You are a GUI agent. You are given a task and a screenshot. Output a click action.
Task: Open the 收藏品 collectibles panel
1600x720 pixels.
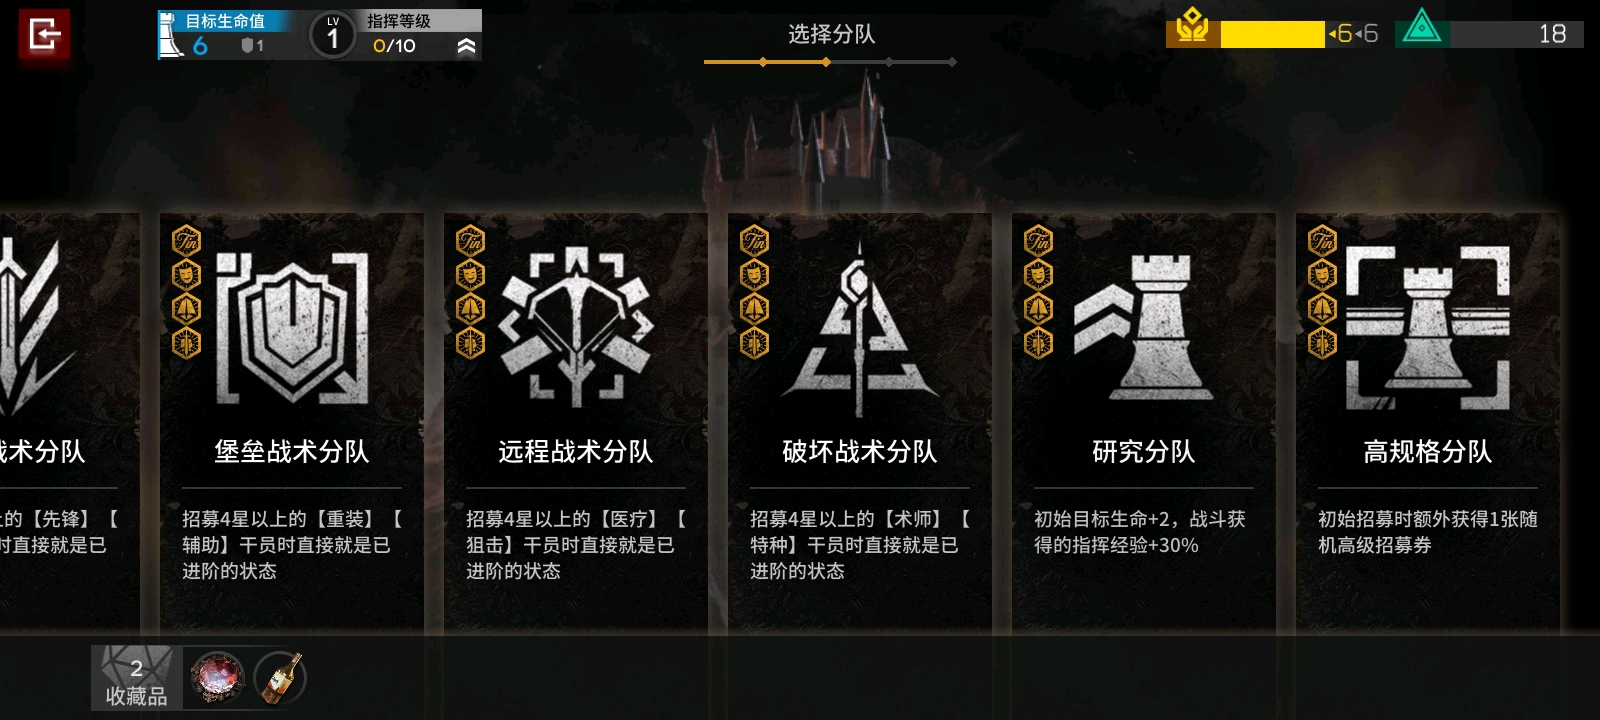136,678
